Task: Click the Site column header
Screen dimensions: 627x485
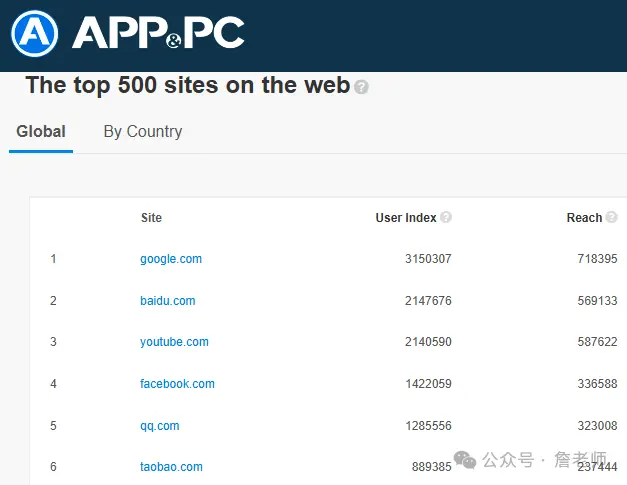Action: [x=151, y=218]
